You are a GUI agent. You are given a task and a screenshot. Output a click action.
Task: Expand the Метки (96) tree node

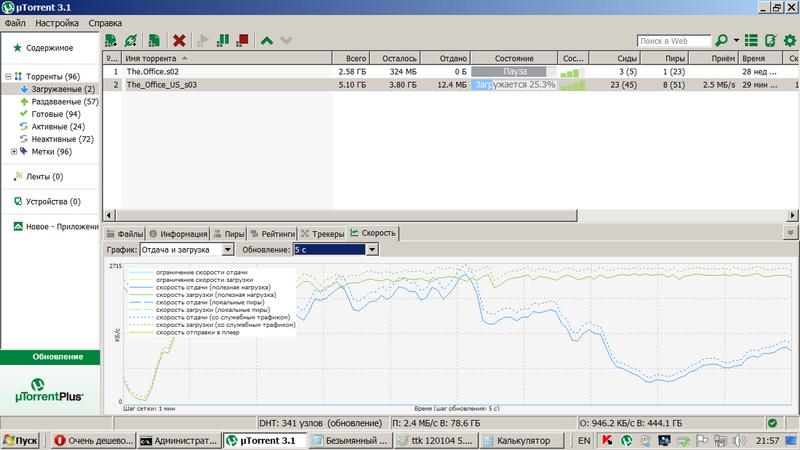(x=14, y=152)
